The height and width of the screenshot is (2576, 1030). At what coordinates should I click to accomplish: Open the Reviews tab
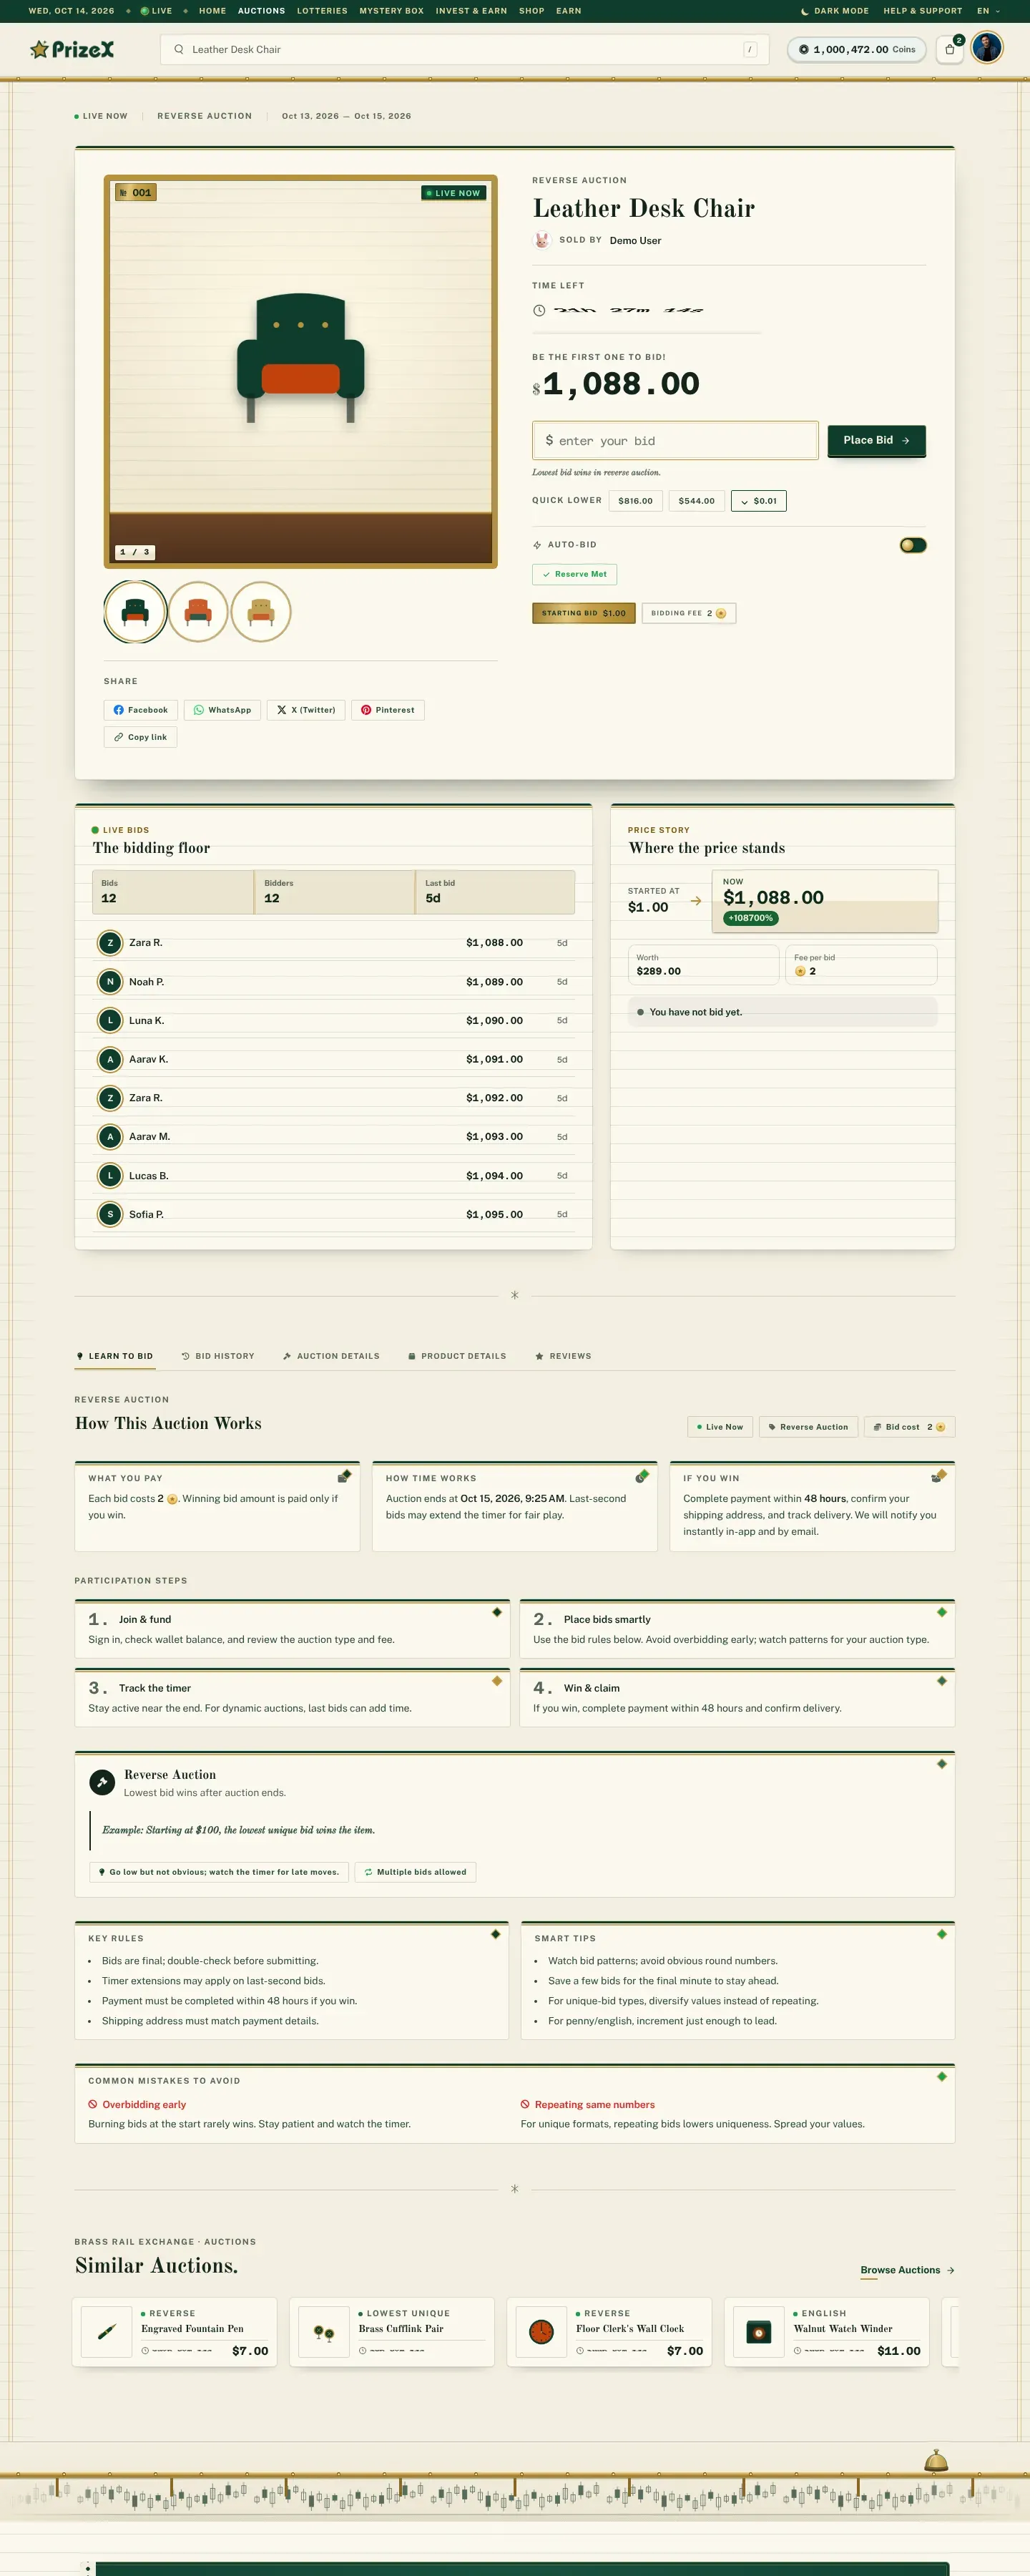click(563, 1356)
